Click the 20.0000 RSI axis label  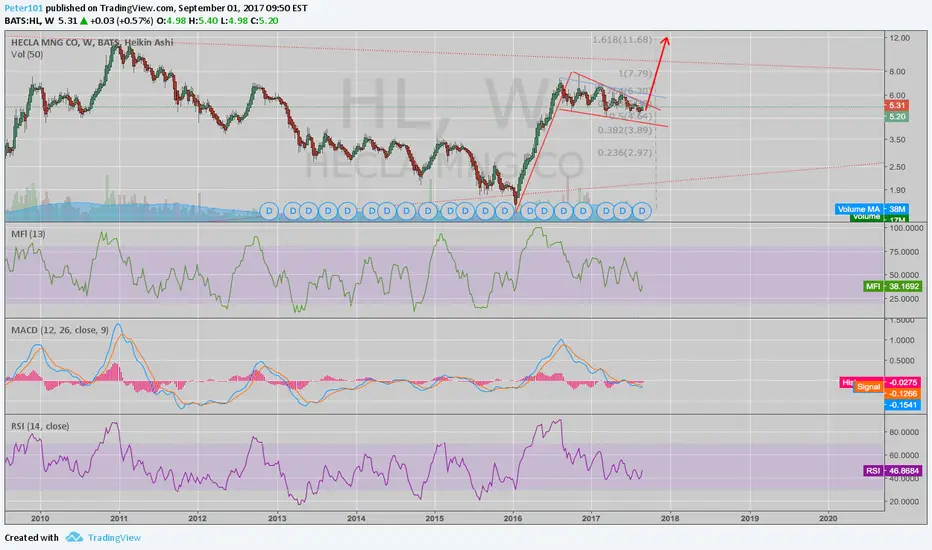coord(903,502)
